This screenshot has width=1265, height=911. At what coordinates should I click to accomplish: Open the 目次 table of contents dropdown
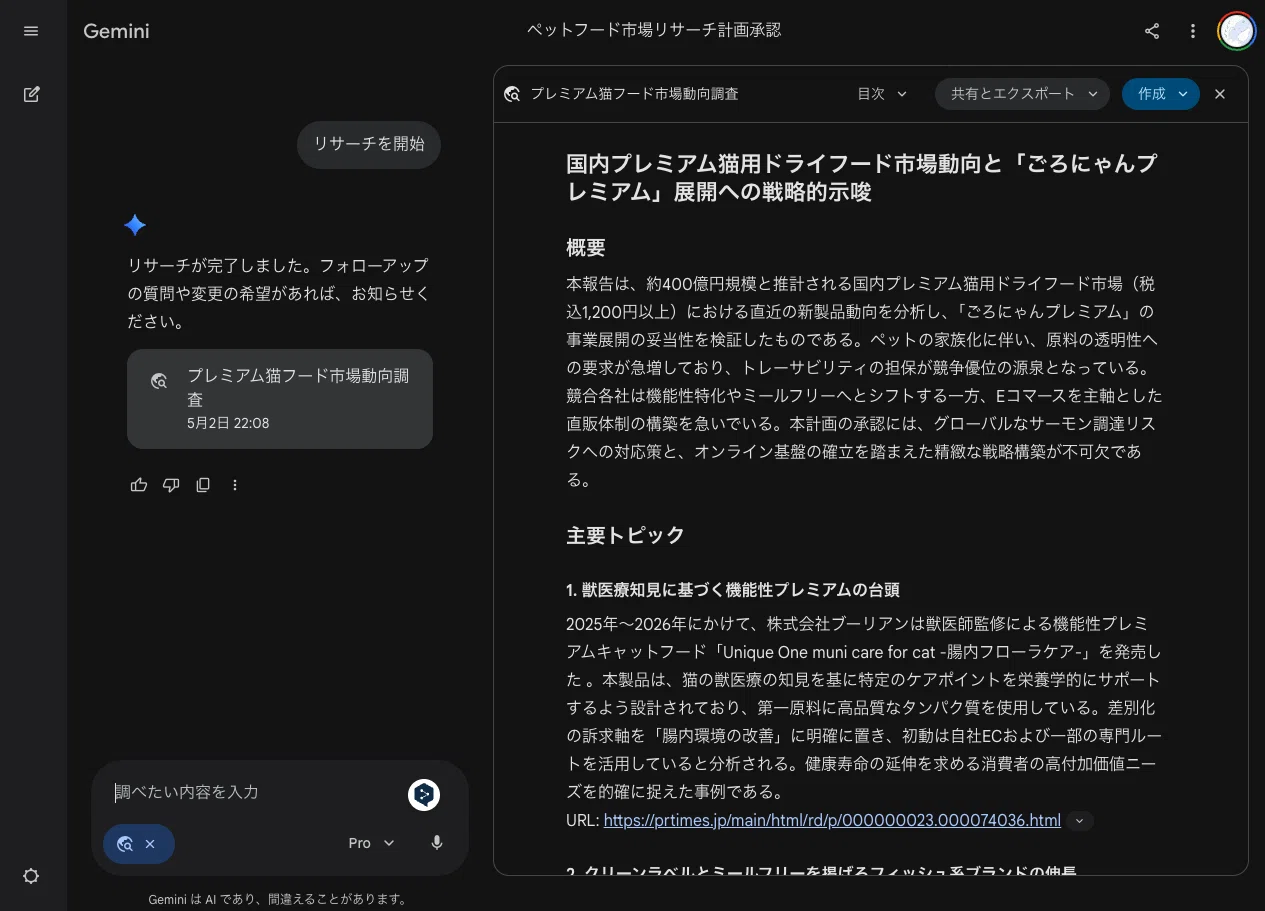(x=882, y=94)
